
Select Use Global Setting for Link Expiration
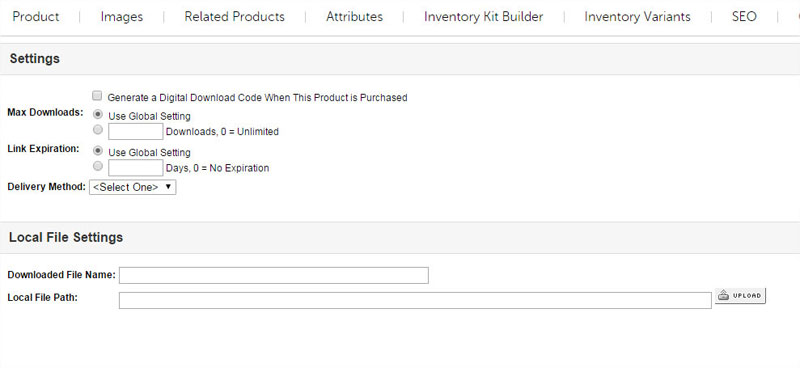pyautogui.click(x=98, y=151)
